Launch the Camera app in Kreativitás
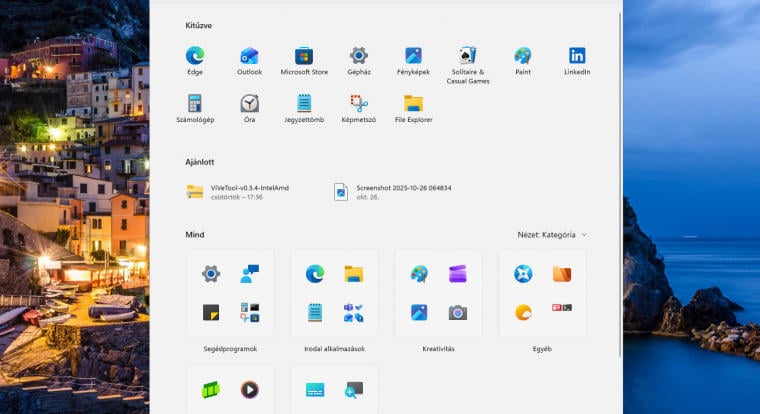Screen dimensions: 760x414 [458, 313]
